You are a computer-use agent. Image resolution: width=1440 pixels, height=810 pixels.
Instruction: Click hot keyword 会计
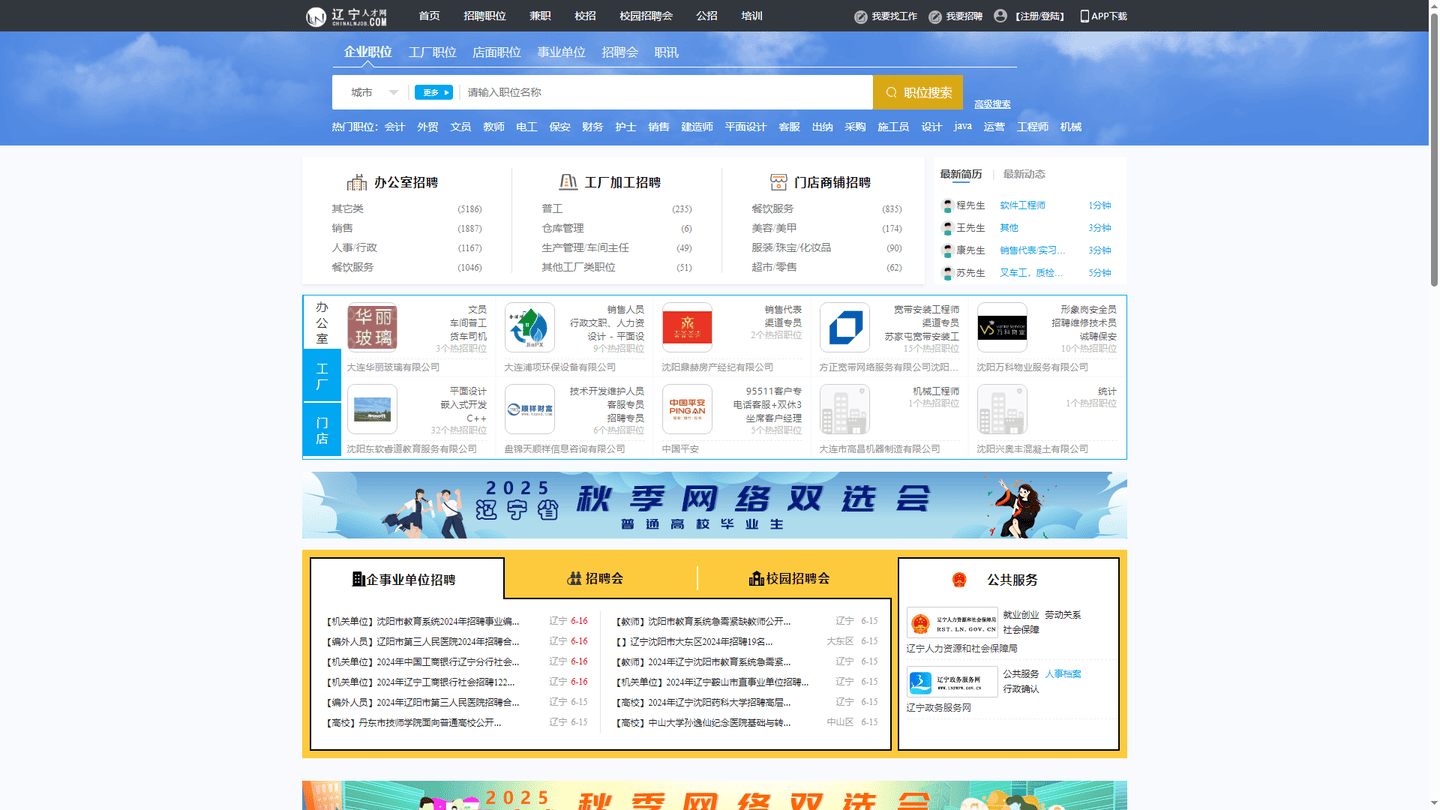click(x=395, y=127)
